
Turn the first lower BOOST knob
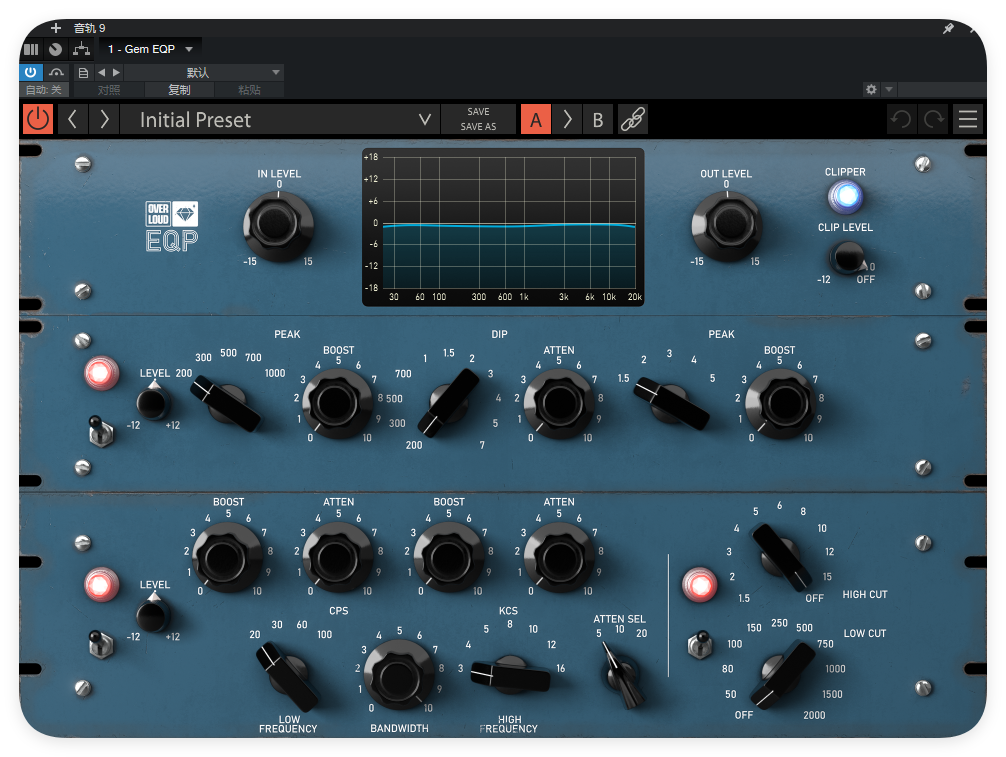click(226, 557)
